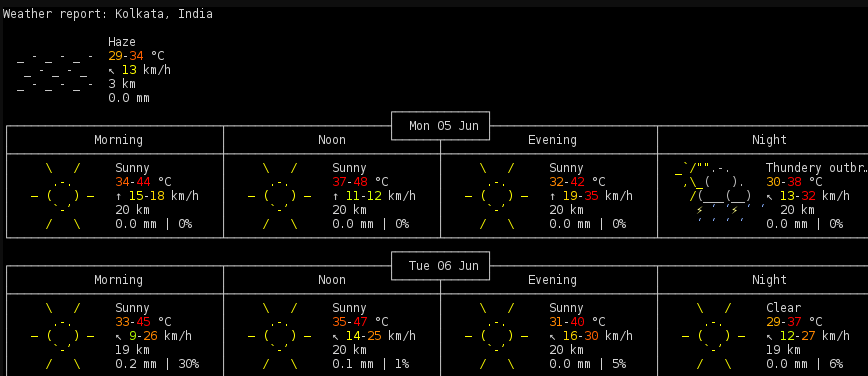
Task: Click the 'Morning' header under Mon 05 Jun
Action: pyautogui.click(x=118, y=140)
